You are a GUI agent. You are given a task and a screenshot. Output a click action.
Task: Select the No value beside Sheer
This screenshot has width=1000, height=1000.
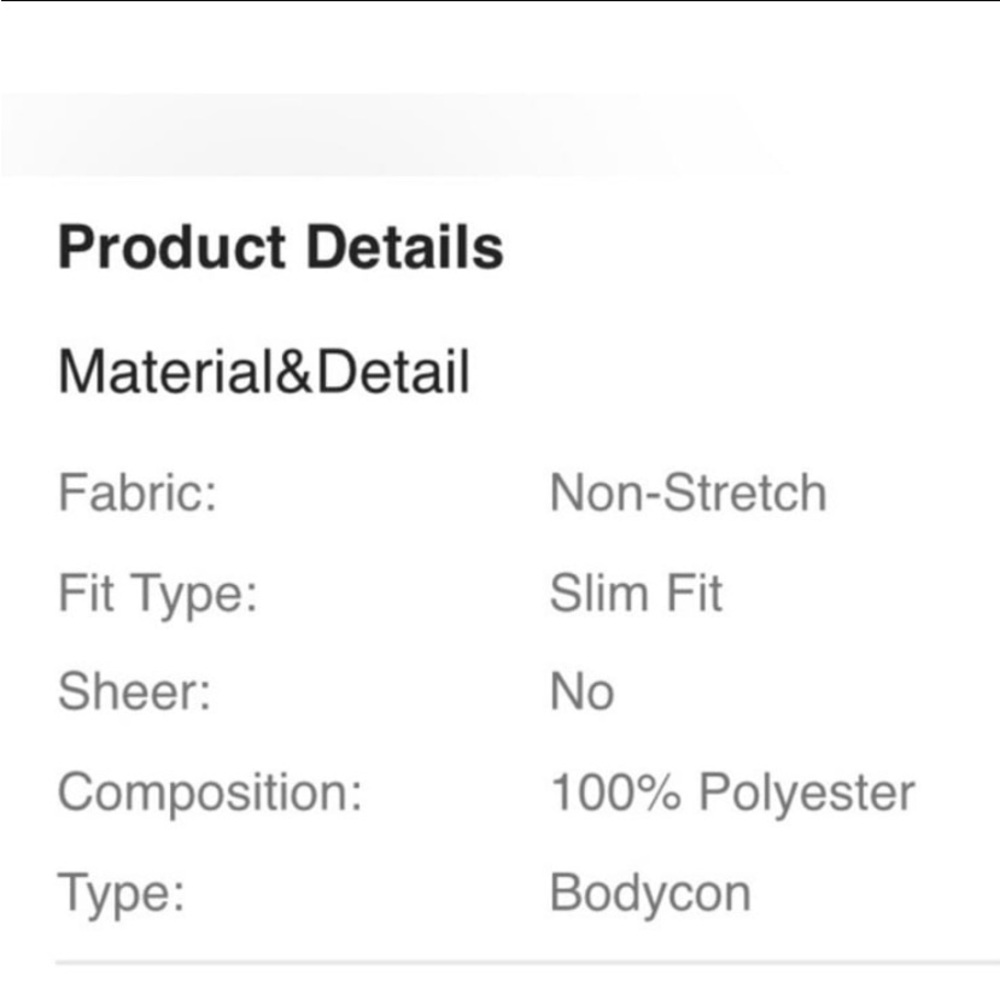coord(582,692)
